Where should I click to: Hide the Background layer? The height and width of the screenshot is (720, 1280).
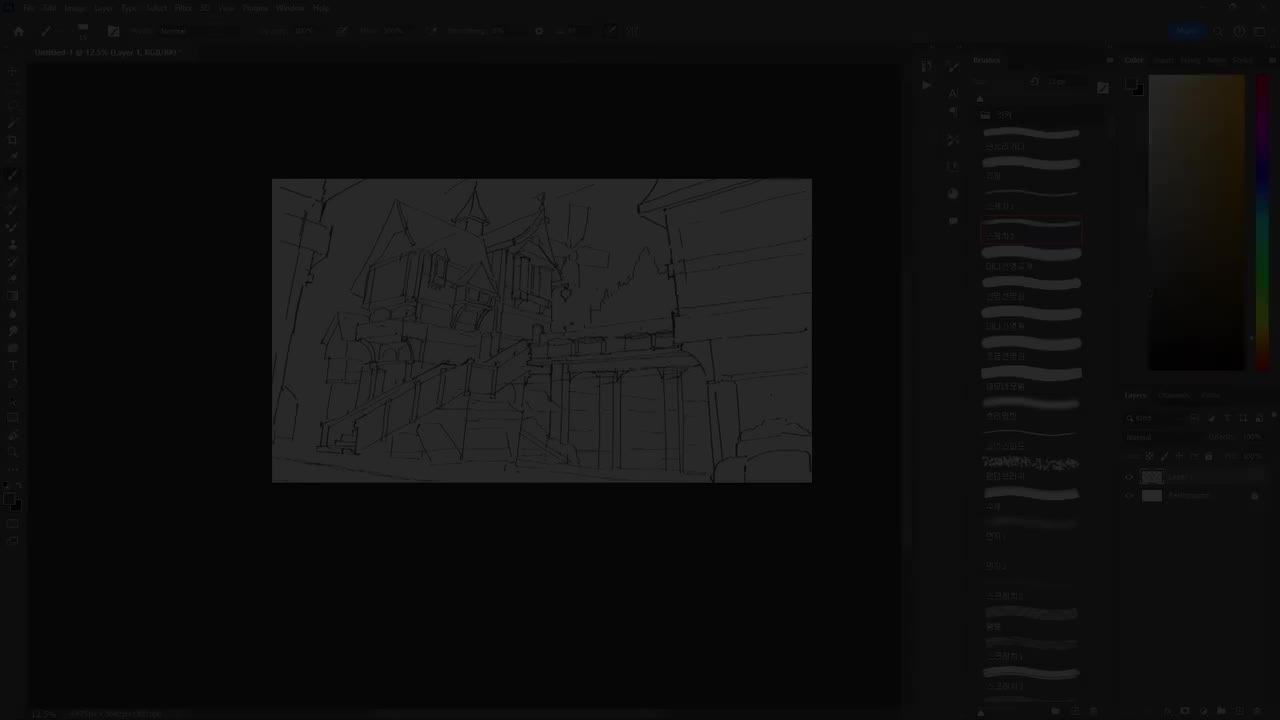[x=1130, y=495]
